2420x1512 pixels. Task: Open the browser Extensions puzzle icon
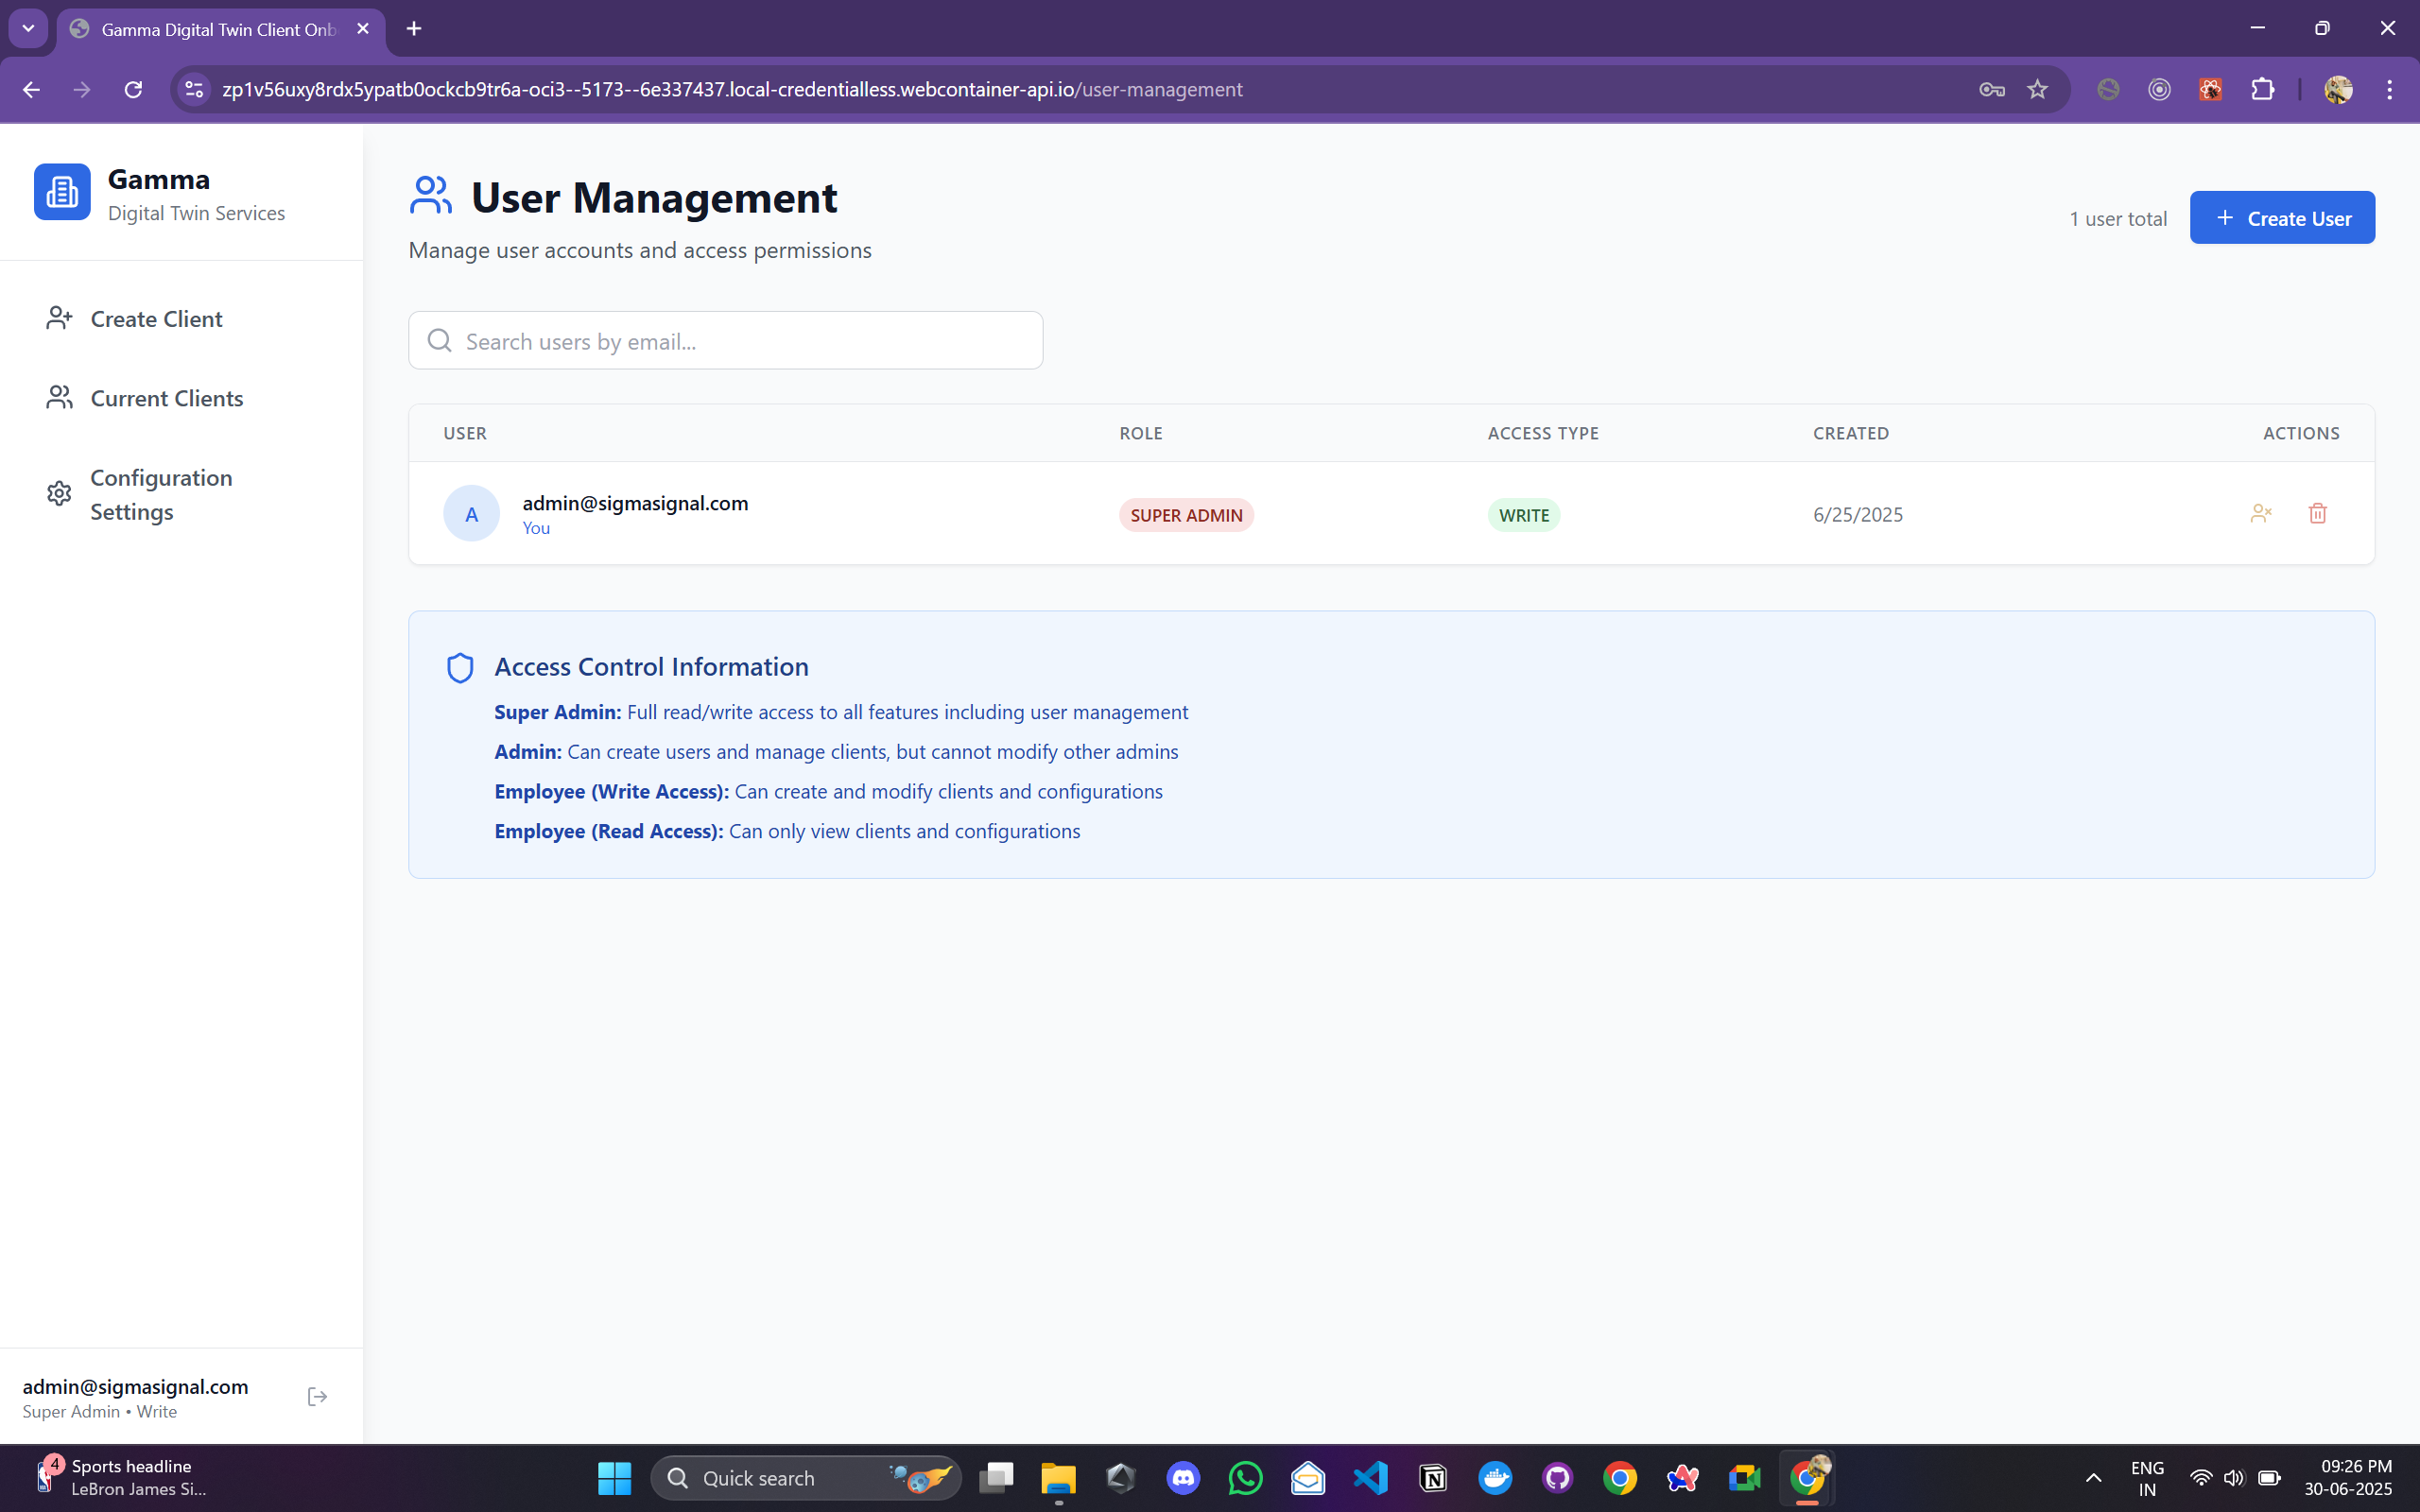(x=2262, y=90)
